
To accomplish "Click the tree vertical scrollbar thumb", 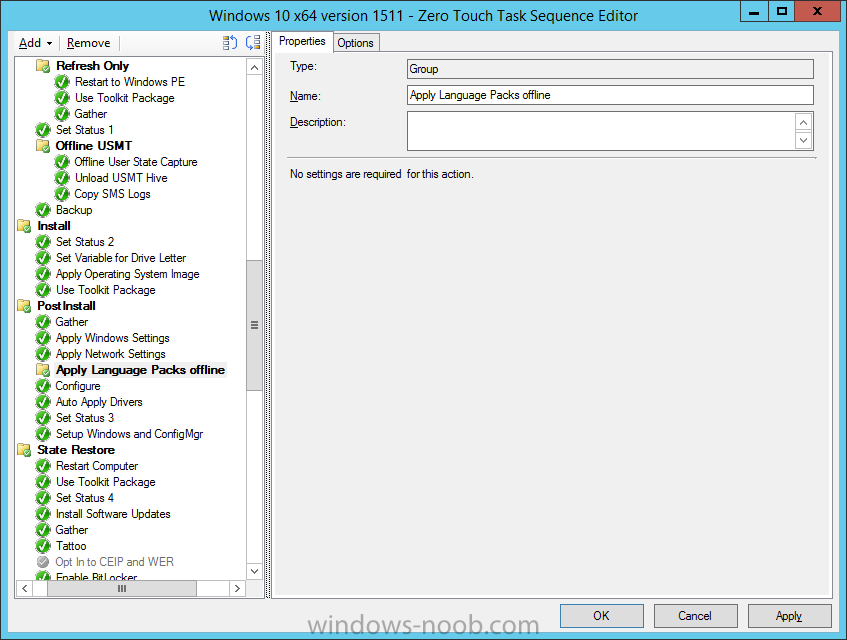I will point(254,325).
